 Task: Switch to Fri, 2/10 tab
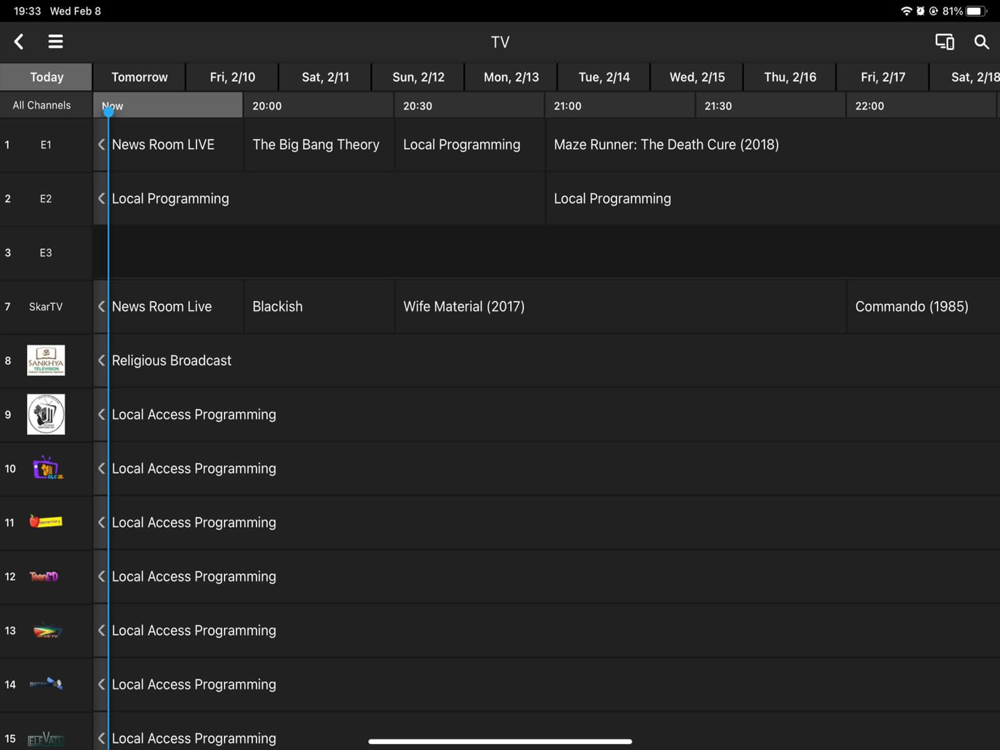pyautogui.click(x=232, y=77)
